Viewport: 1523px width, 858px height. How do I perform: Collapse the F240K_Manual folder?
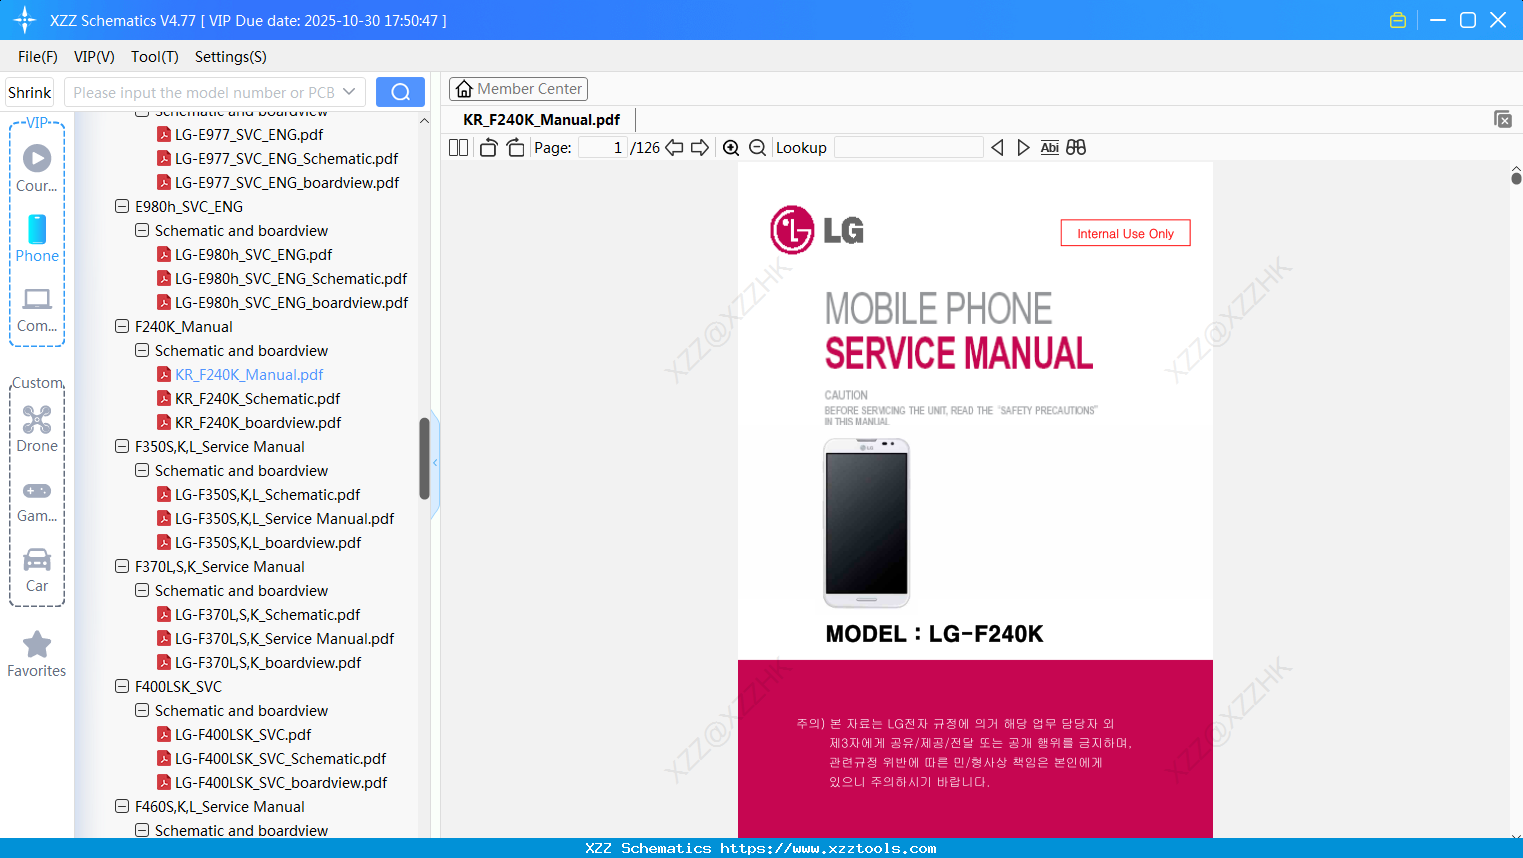point(120,326)
